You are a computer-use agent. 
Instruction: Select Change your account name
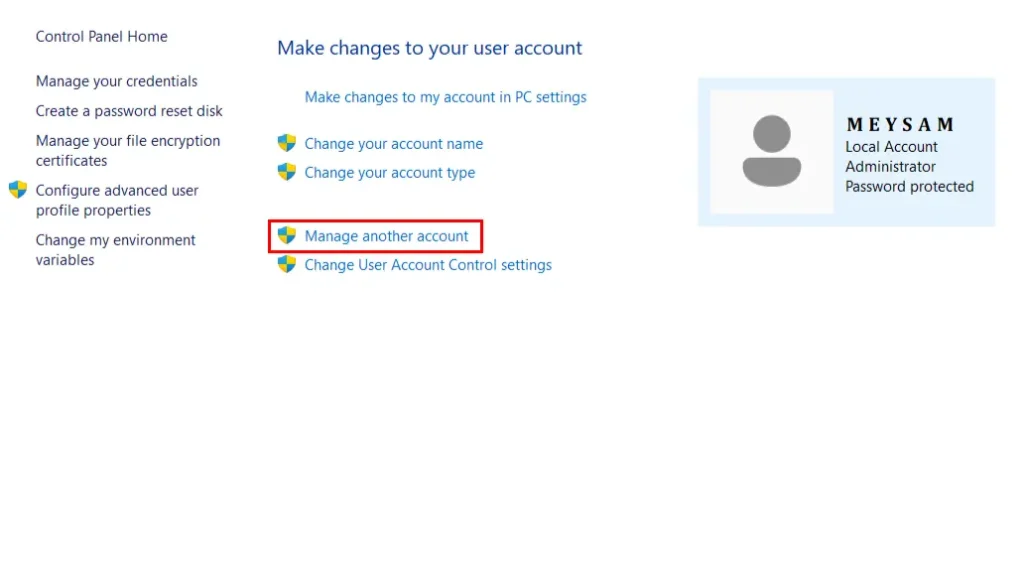click(x=393, y=143)
